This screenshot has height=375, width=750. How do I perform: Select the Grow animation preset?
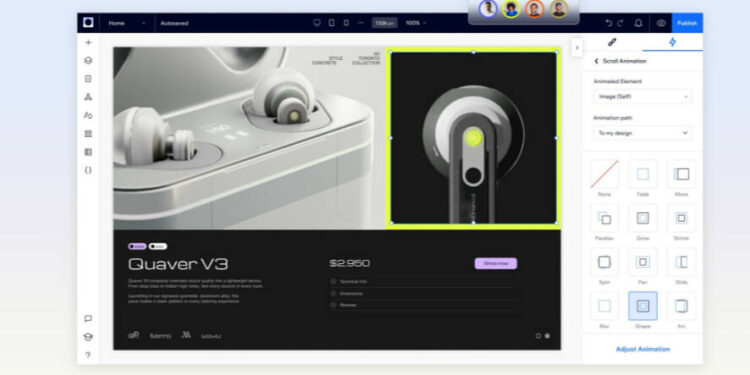click(643, 218)
